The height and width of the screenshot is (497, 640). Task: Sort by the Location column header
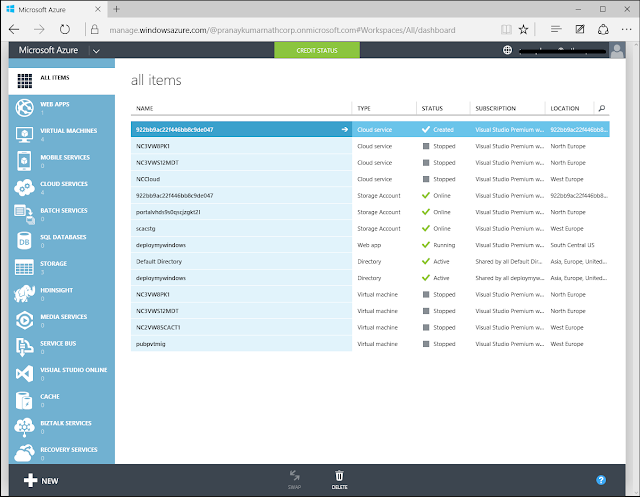point(564,108)
